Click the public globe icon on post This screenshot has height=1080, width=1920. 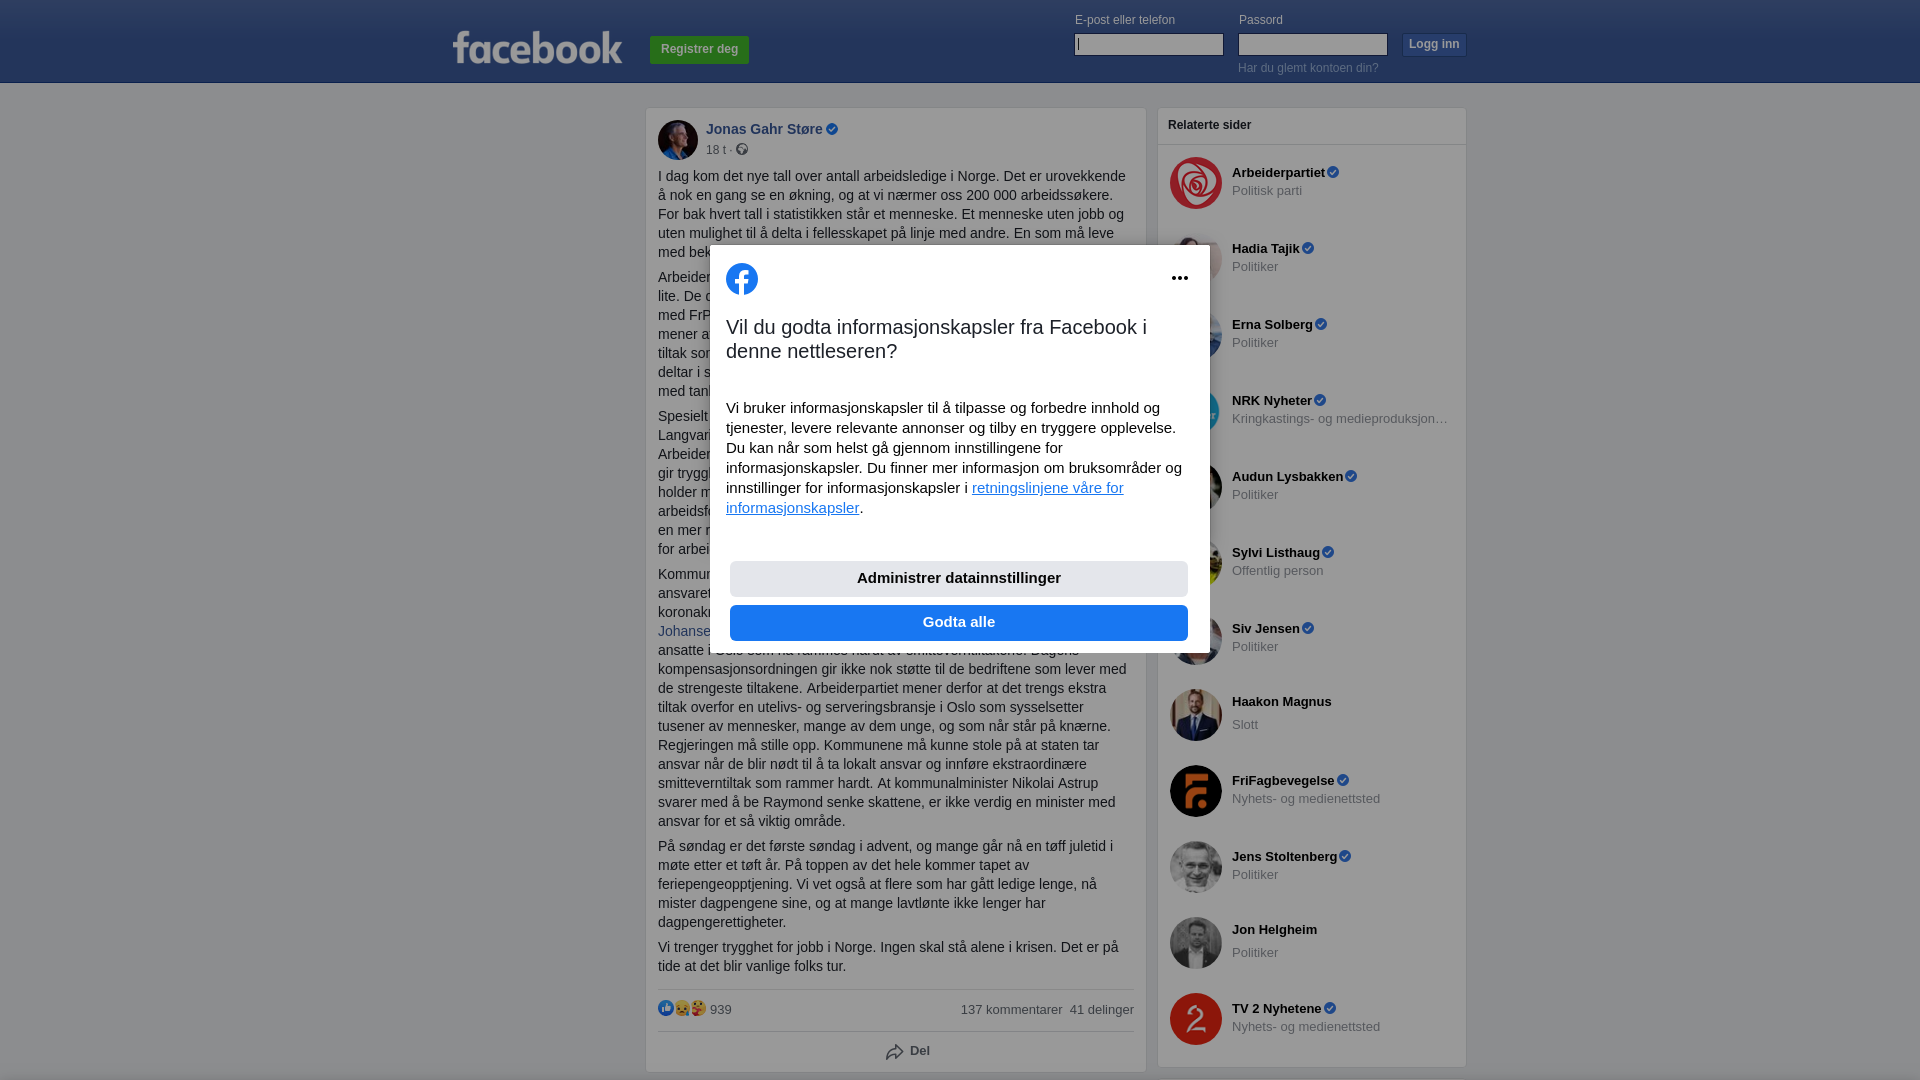click(x=742, y=149)
